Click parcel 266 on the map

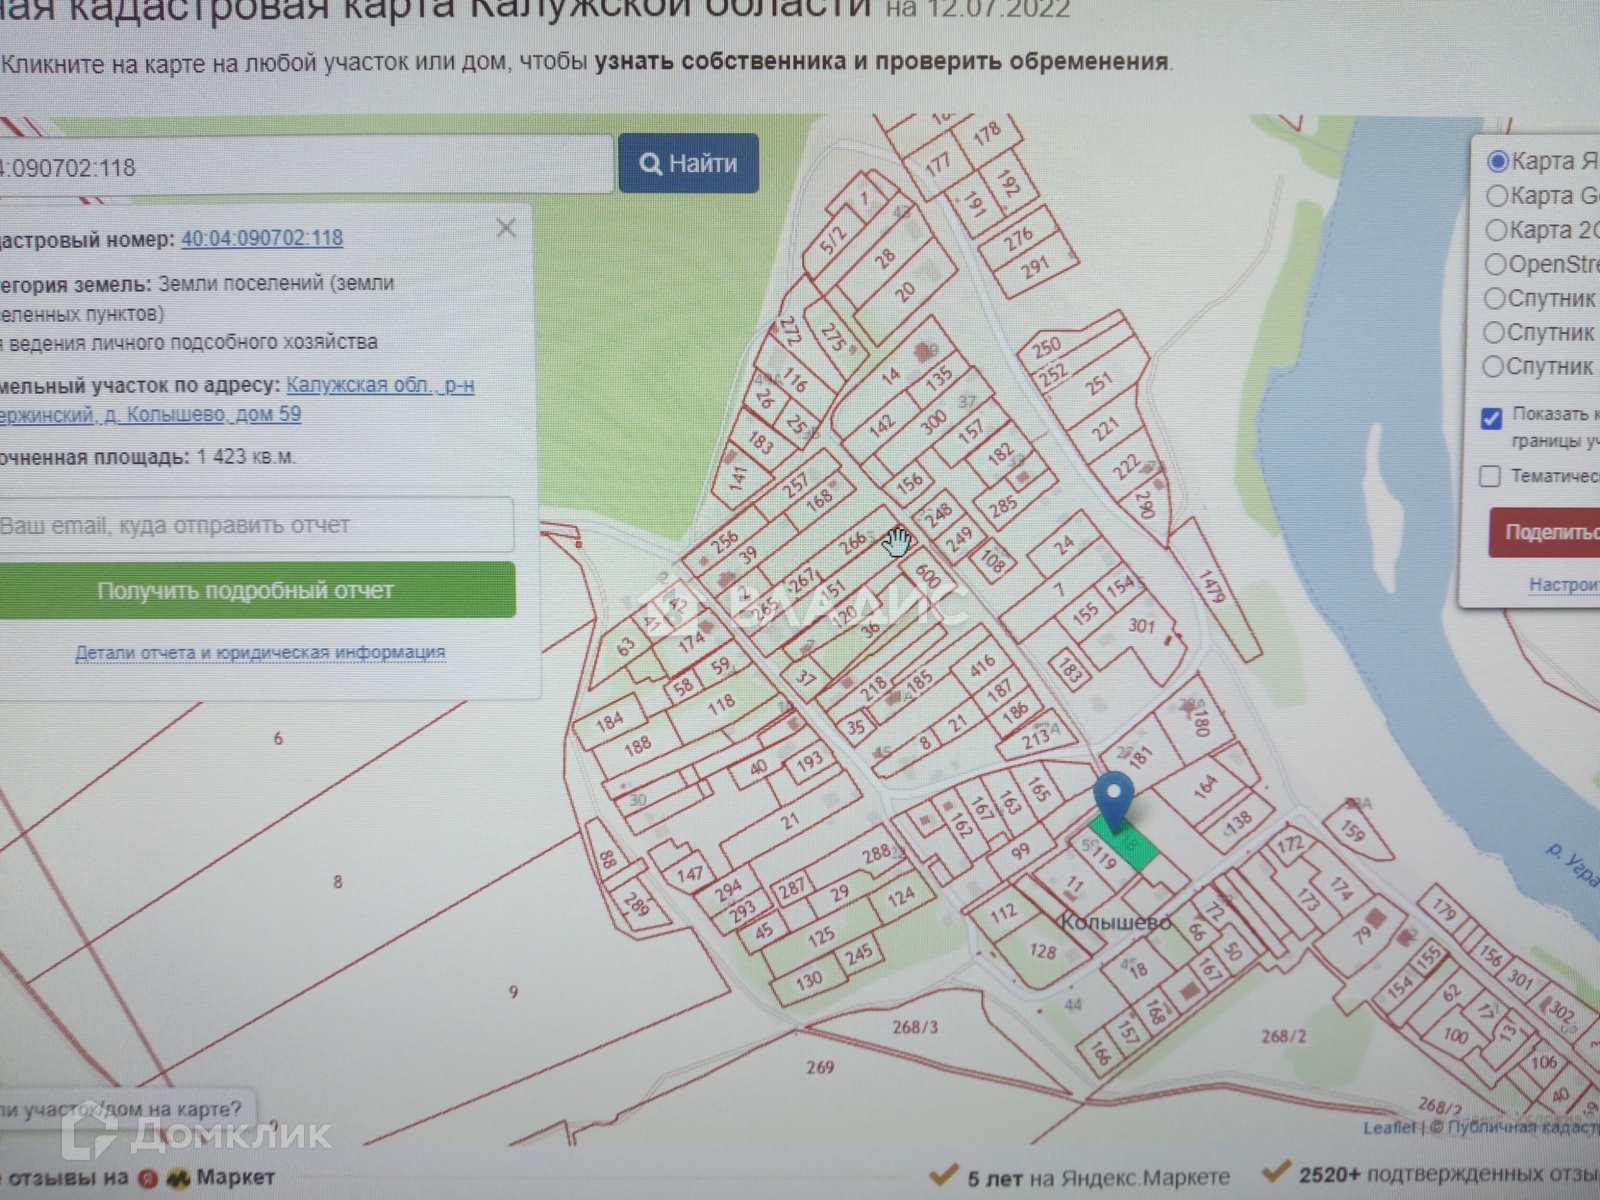coord(852,543)
